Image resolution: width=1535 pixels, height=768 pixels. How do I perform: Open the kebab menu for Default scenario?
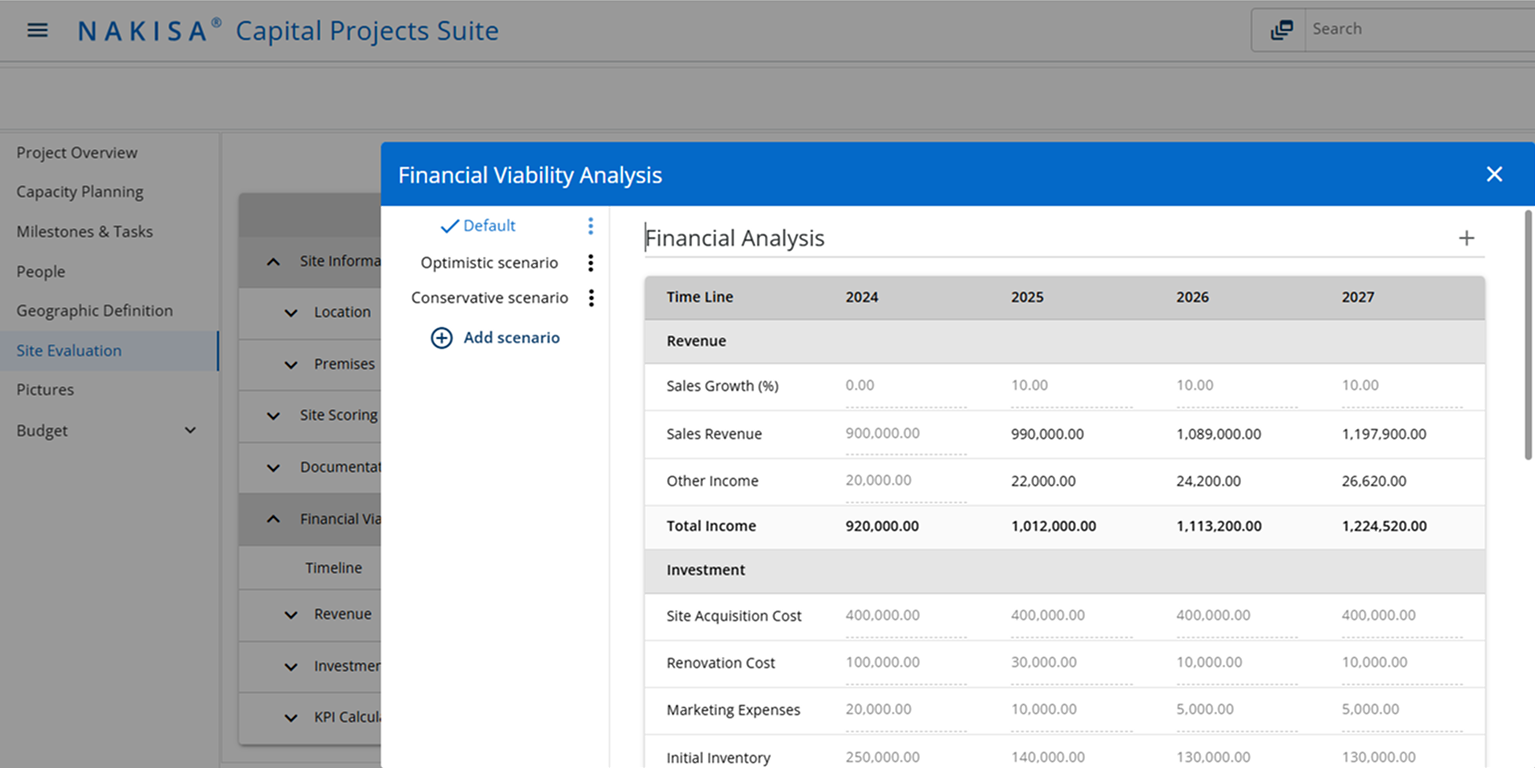pyautogui.click(x=590, y=226)
